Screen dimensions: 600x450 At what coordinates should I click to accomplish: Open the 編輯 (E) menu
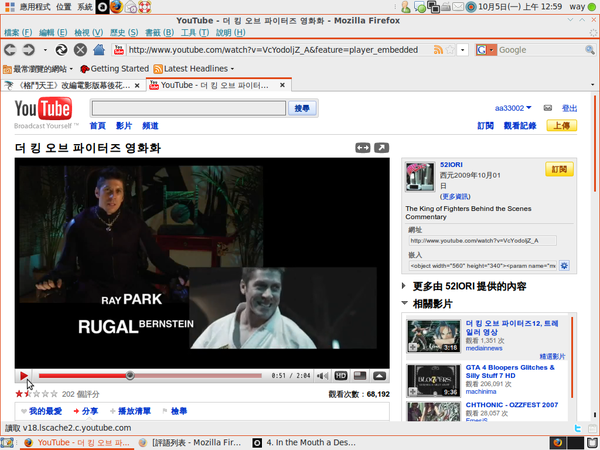[53, 33]
